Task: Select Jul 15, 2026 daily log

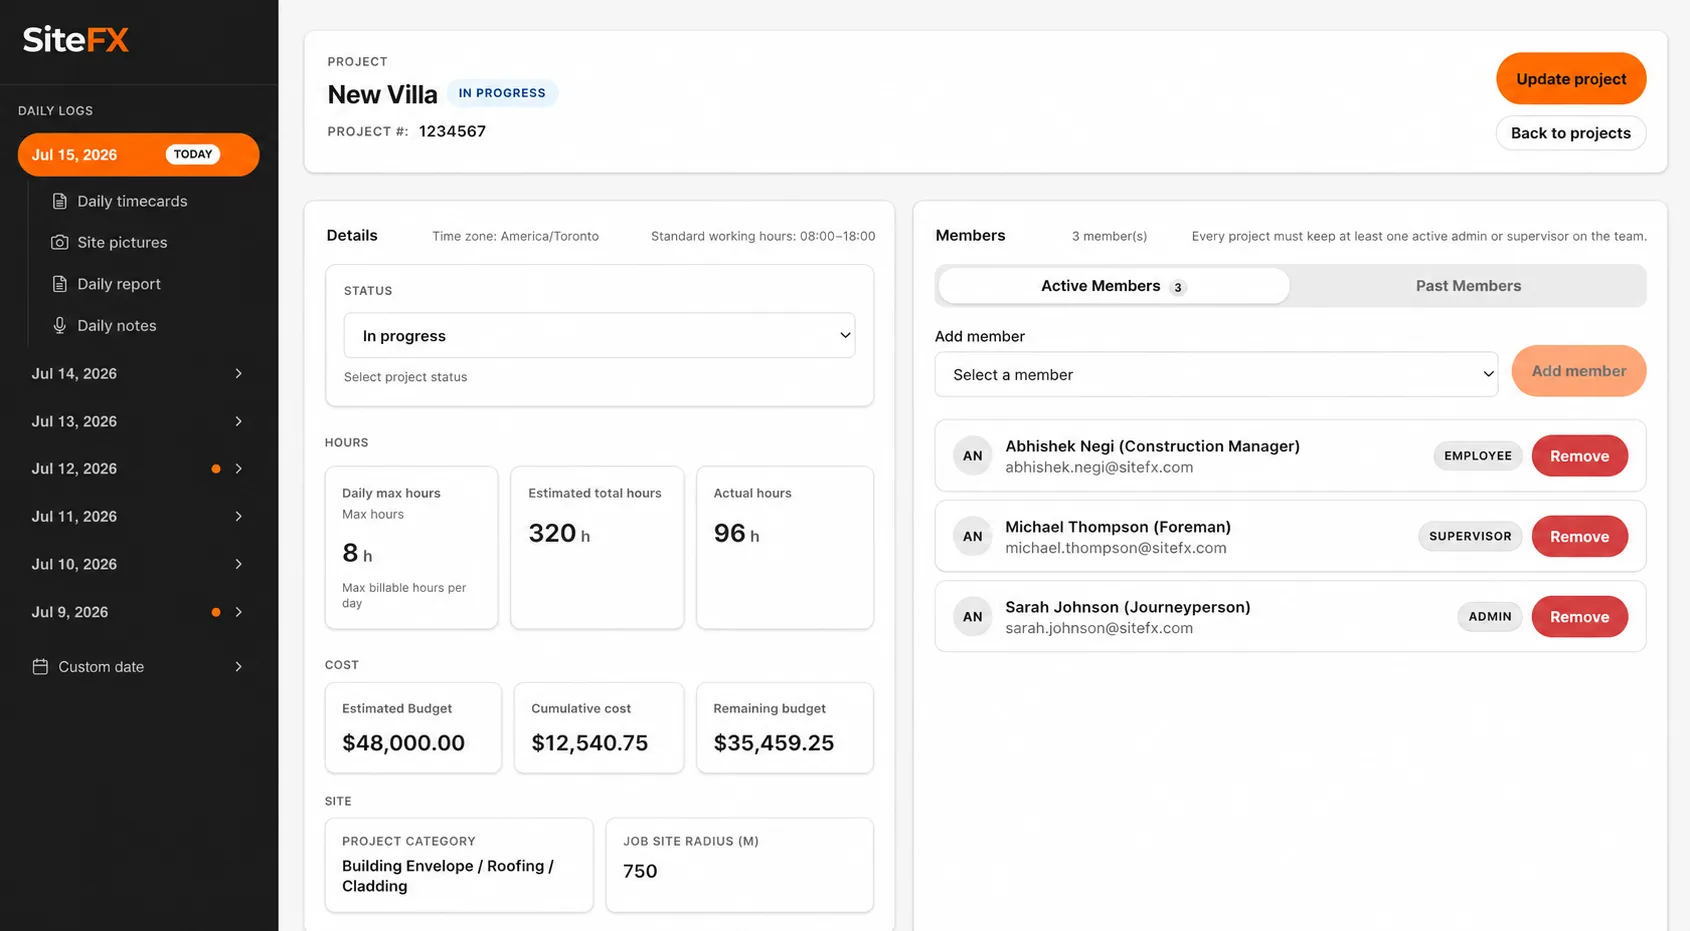Action: coord(138,154)
